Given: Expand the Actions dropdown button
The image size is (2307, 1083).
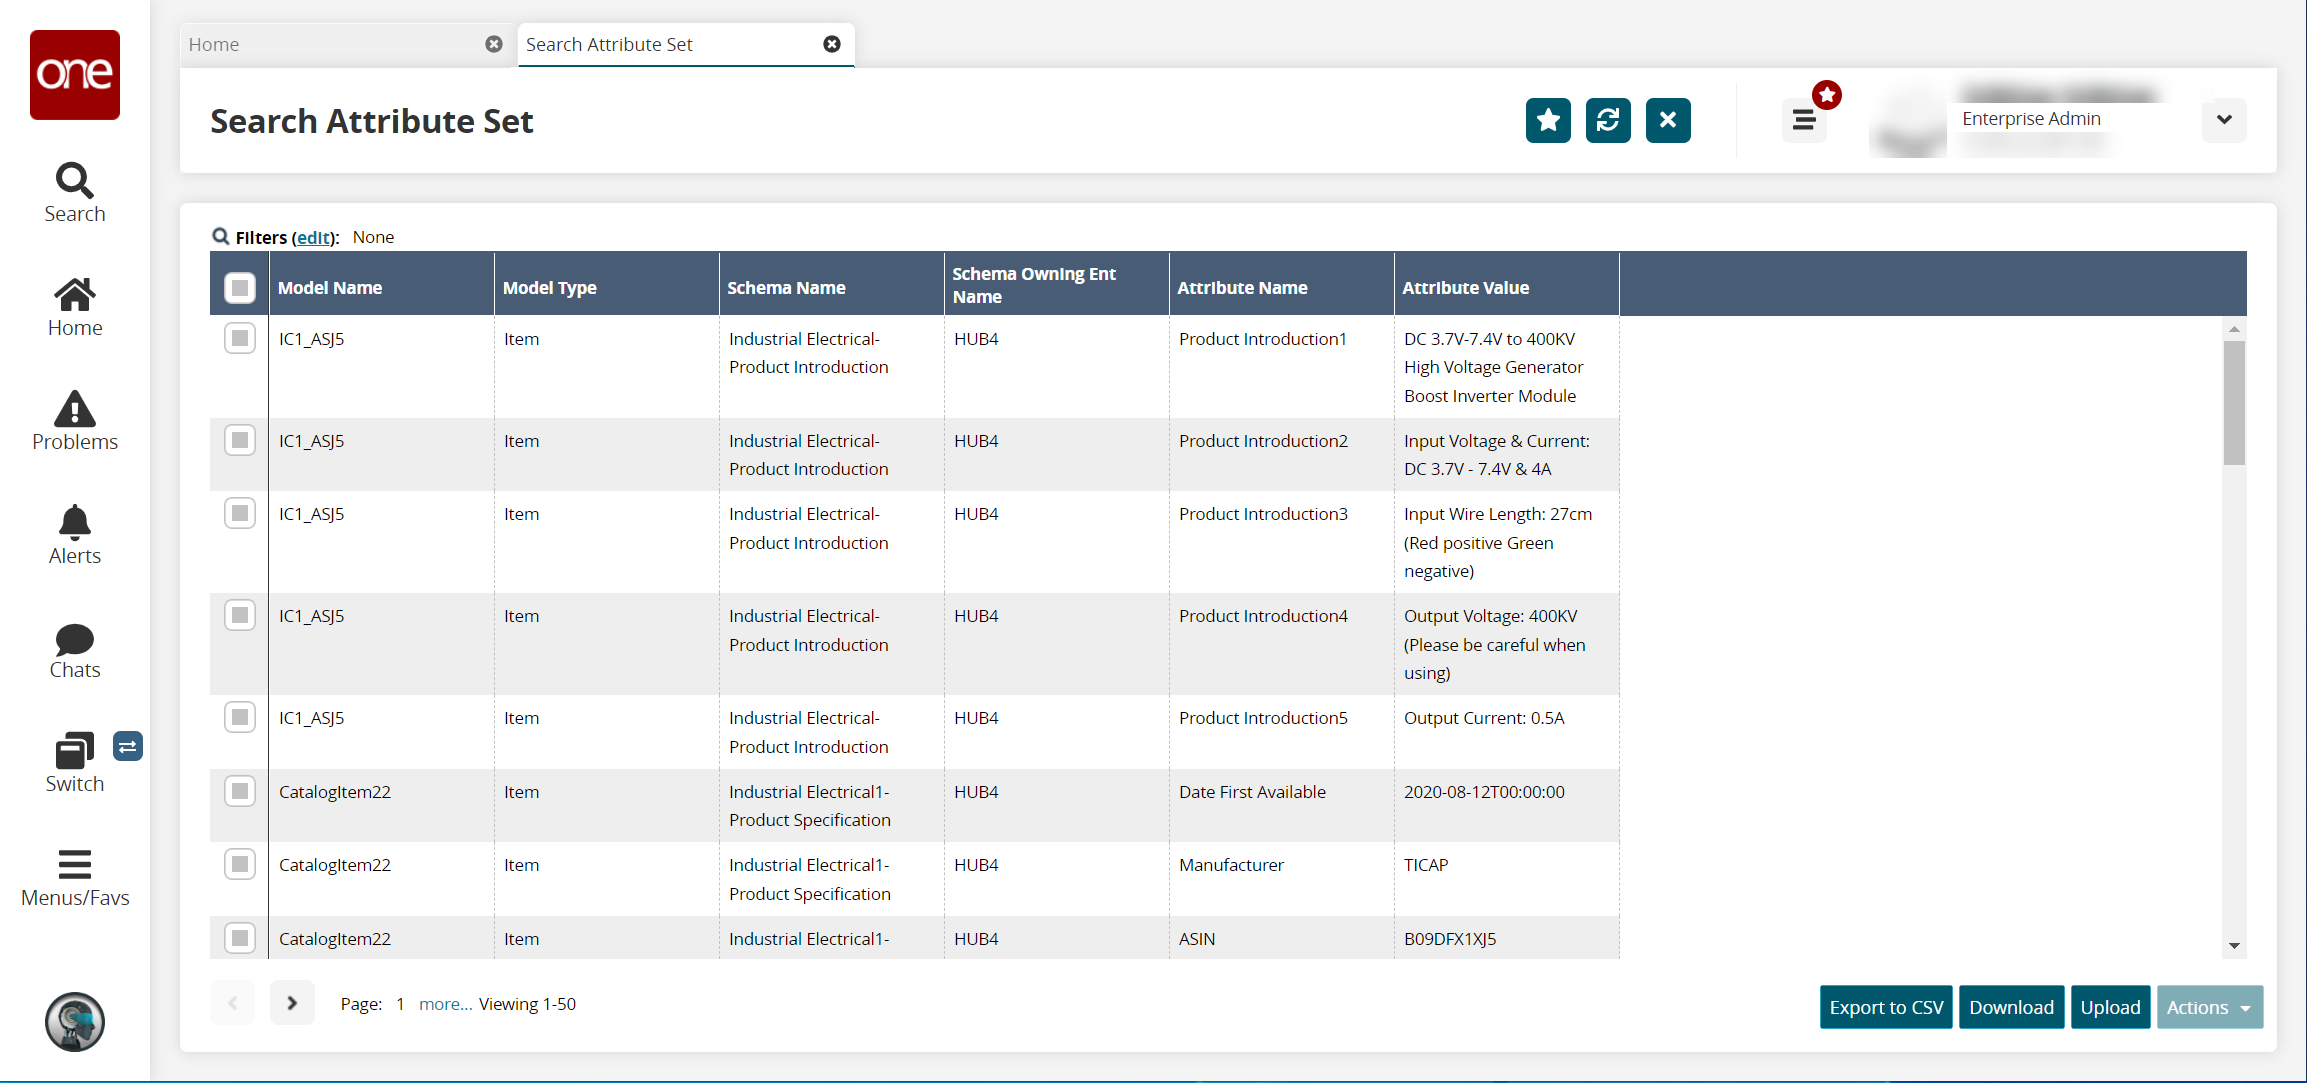Looking at the screenshot, I should point(2209,1007).
